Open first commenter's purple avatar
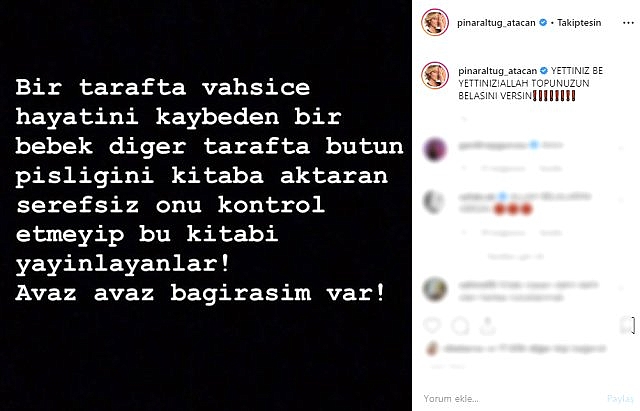The width and height of the screenshot is (640, 411). point(435,149)
